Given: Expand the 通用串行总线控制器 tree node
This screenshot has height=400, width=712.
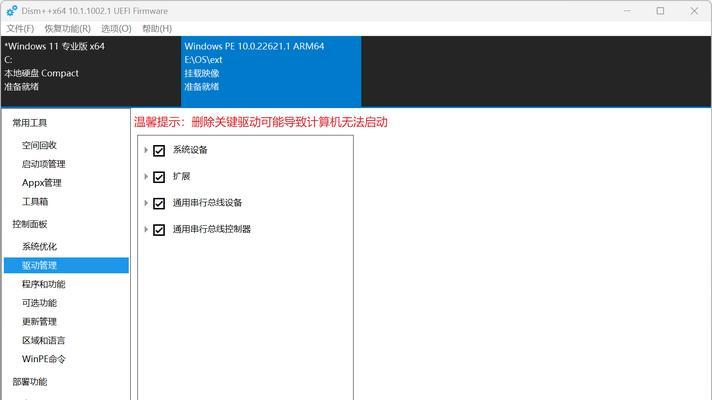Looking at the screenshot, I should (x=146, y=229).
